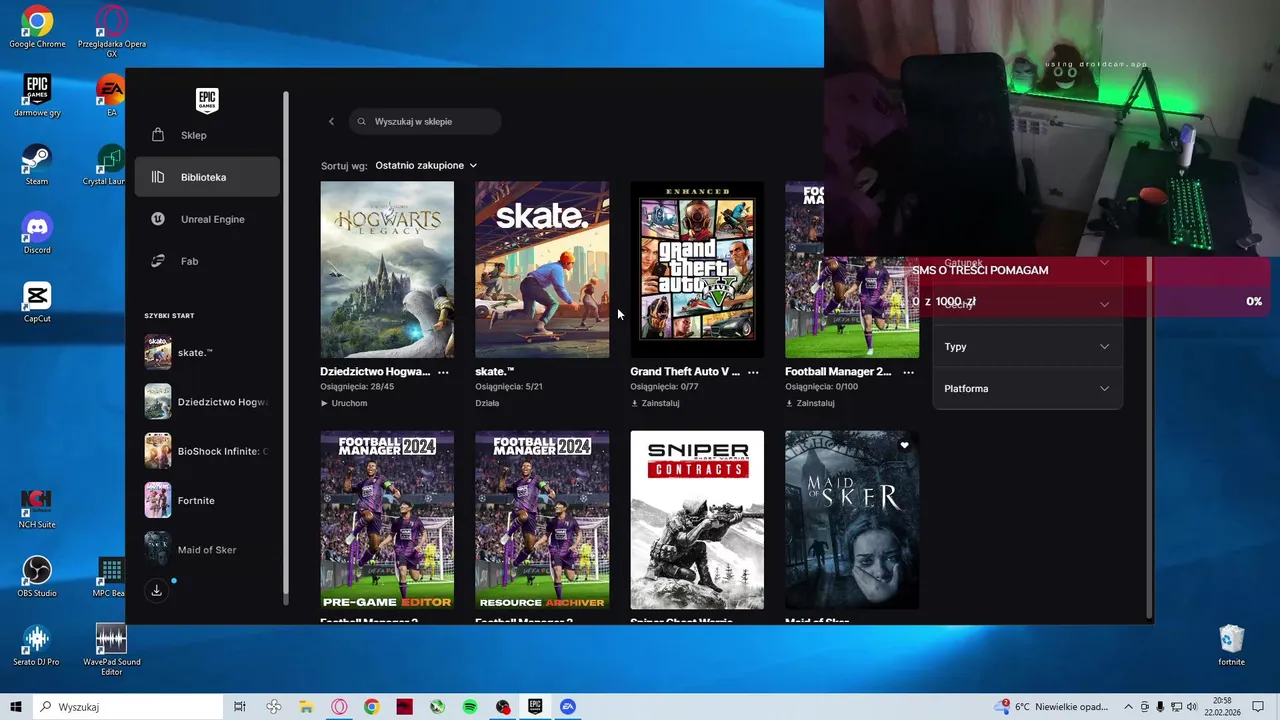The height and width of the screenshot is (720, 1280).
Task: Quick launch Dziedzictwo Hogwartu from sidebar
Action: (207, 401)
